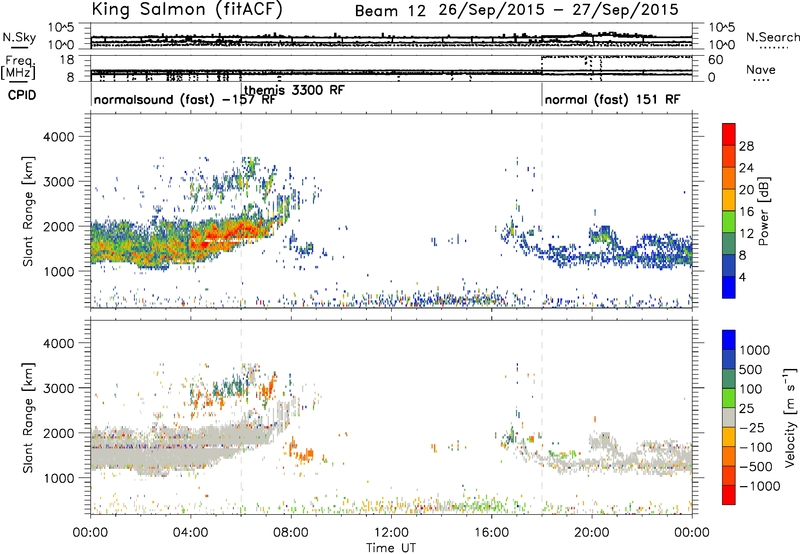Click the 08:00 time axis tick label

coord(291,533)
